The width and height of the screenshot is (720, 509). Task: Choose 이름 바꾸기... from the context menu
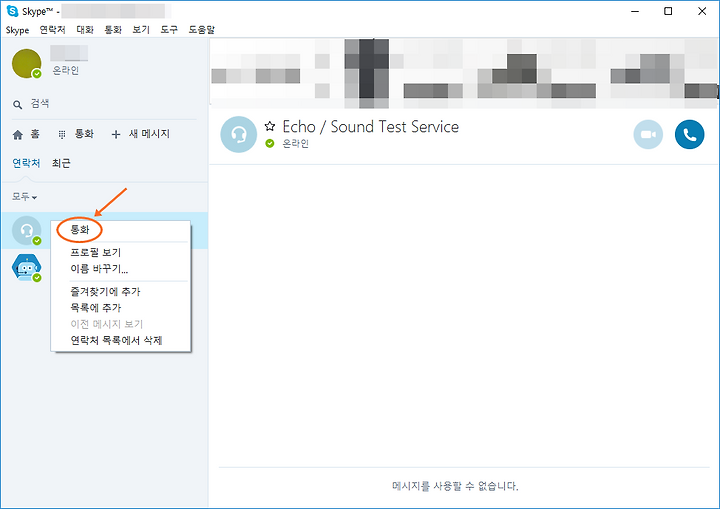coord(99,269)
